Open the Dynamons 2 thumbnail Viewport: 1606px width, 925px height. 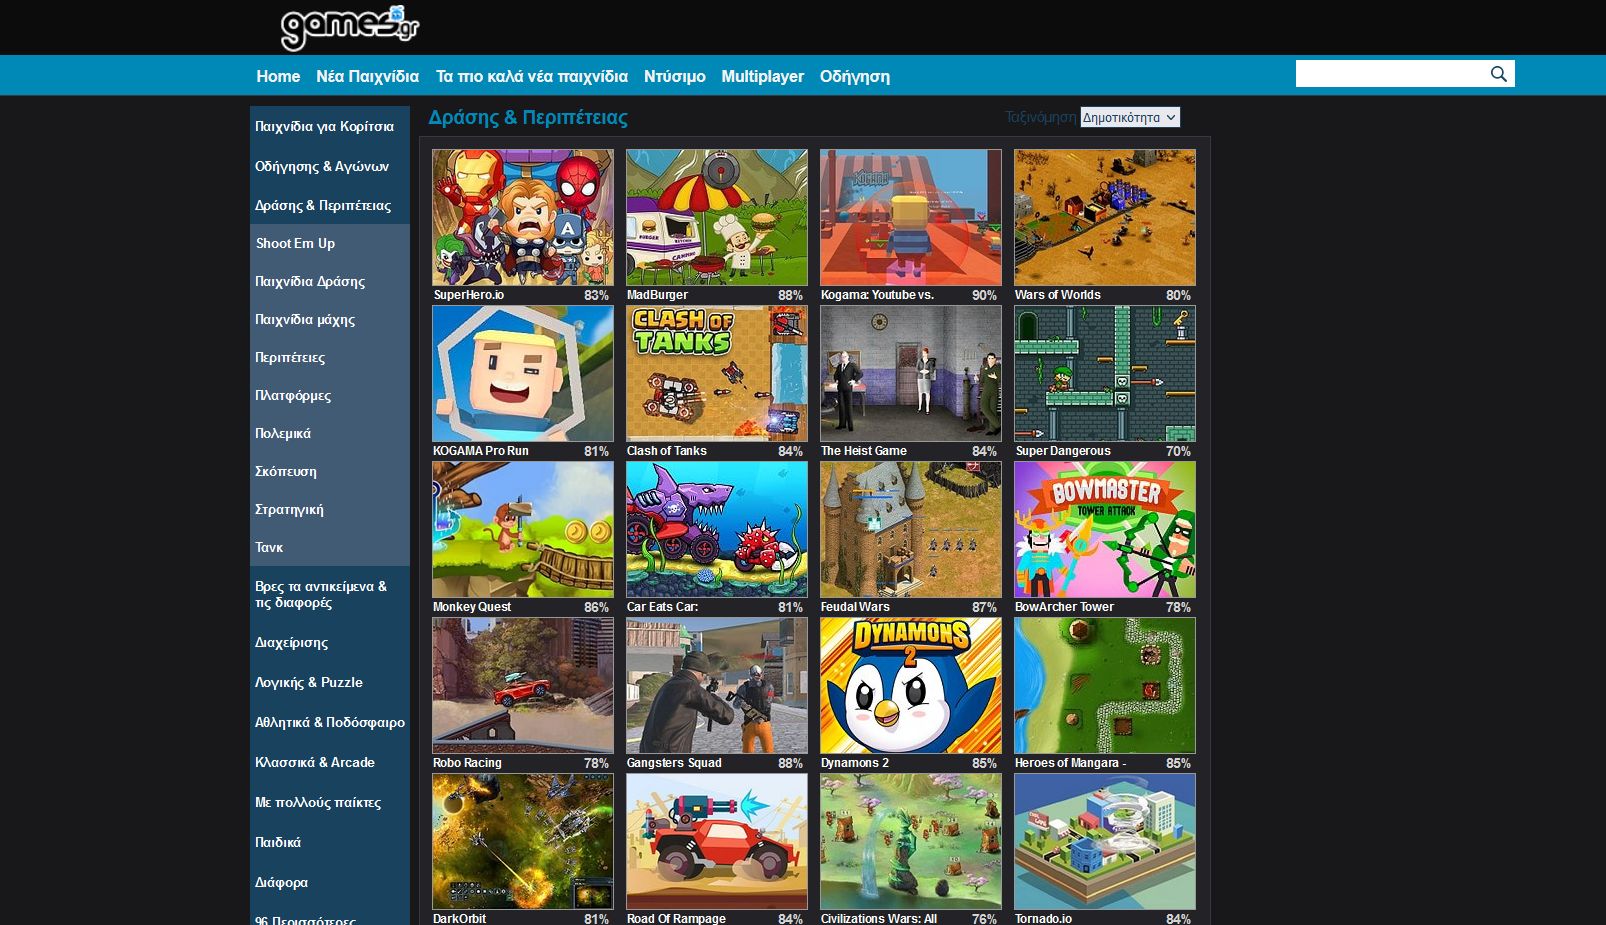click(x=911, y=686)
